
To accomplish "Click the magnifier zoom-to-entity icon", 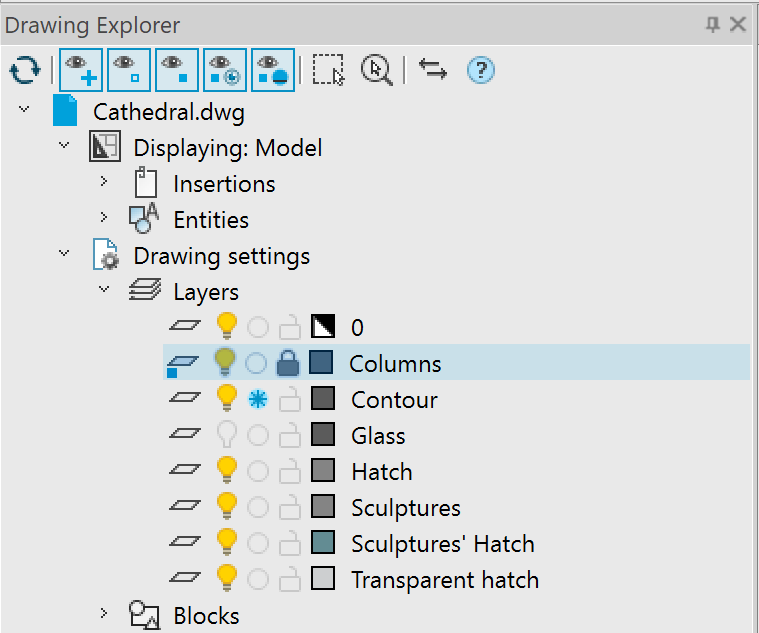I will [x=376, y=70].
